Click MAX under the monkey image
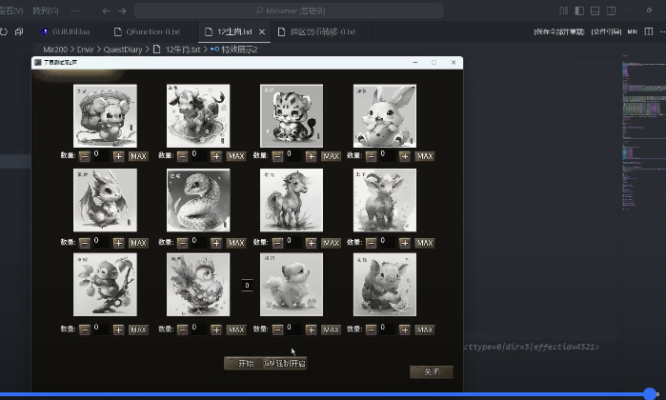The width and height of the screenshot is (666, 400). 138,329
